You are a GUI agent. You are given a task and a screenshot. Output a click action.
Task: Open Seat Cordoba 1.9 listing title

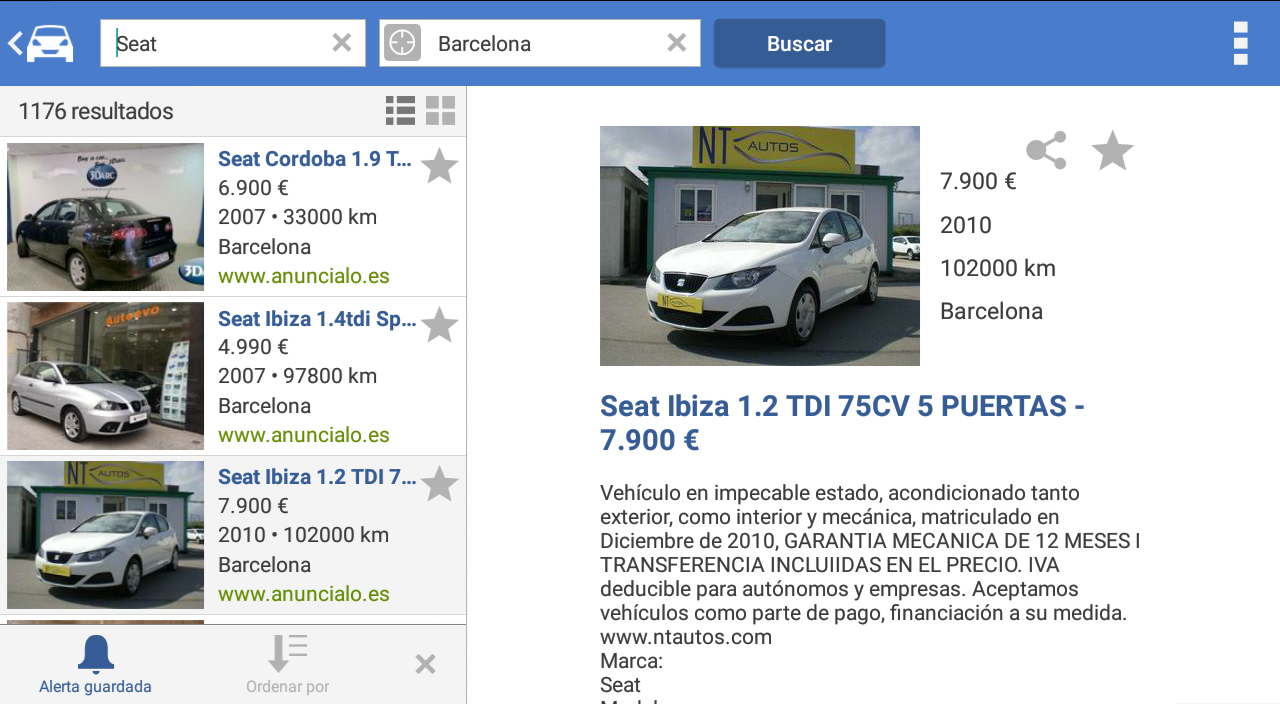tap(315, 158)
